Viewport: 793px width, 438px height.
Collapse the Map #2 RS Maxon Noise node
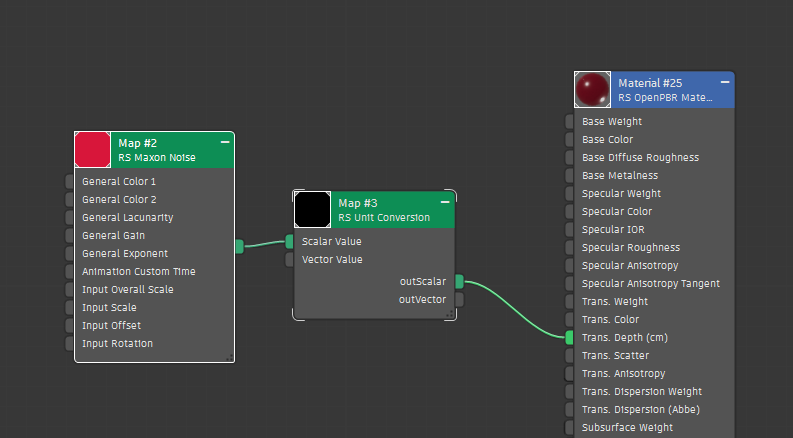click(x=225, y=143)
